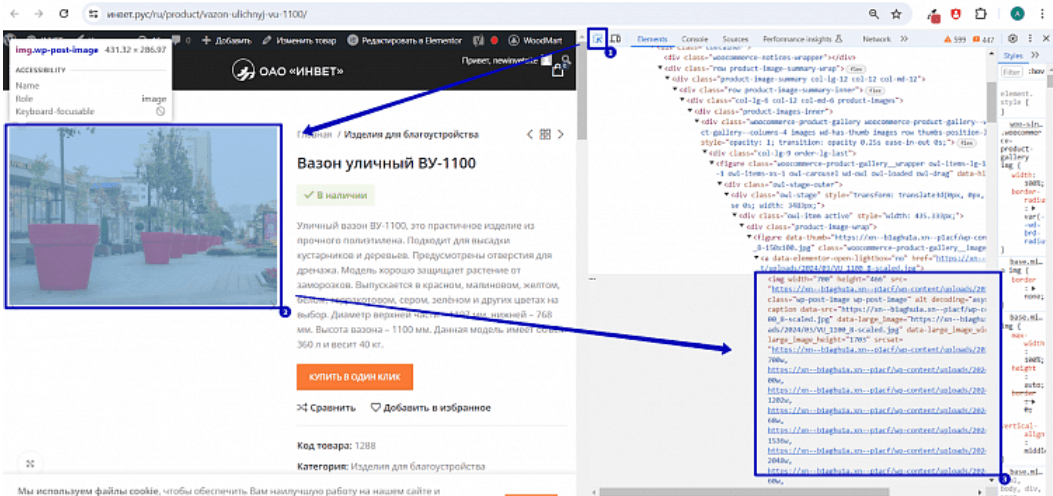Click the Filter field in Styles pane
1053x496 pixels.
point(1011,72)
